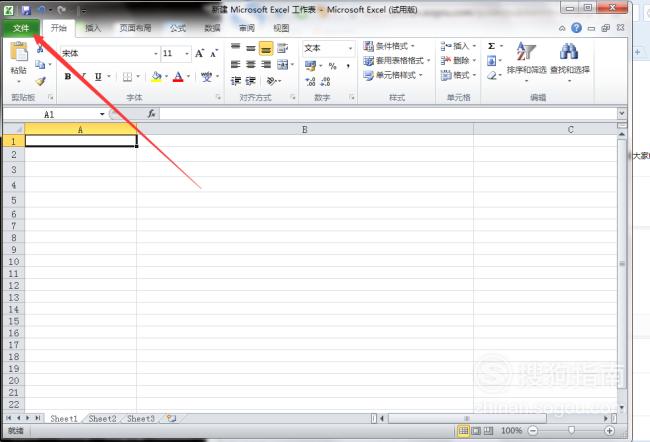Click the wrap text icon

[282, 48]
